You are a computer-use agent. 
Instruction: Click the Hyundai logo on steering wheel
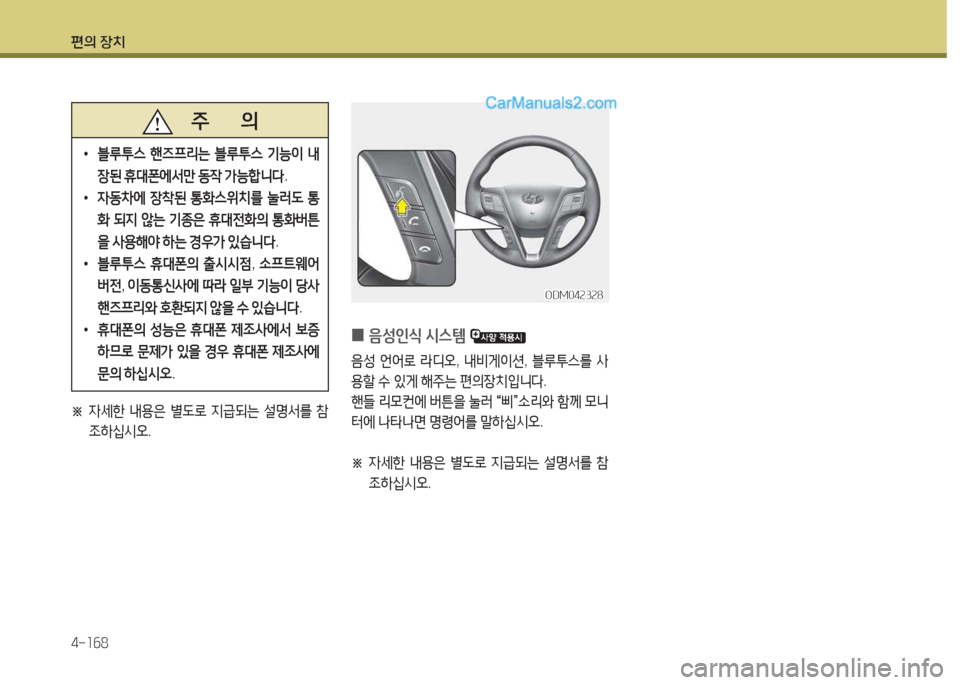tap(532, 198)
